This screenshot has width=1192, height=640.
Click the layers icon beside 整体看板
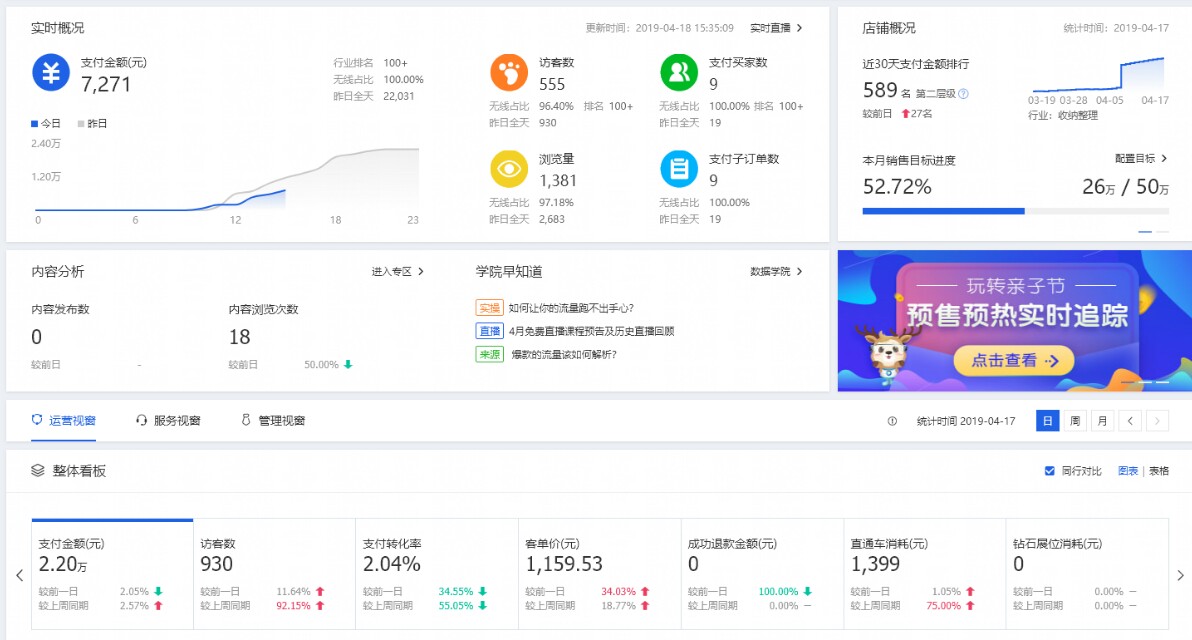click(37, 470)
